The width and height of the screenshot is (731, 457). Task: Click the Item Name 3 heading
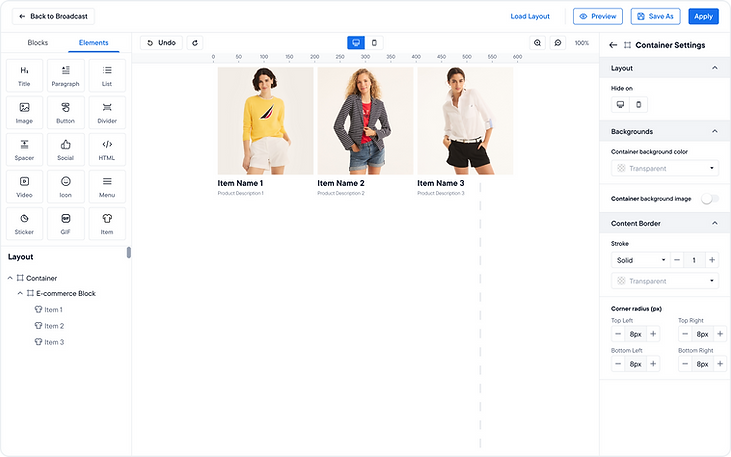click(x=441, y=183)
